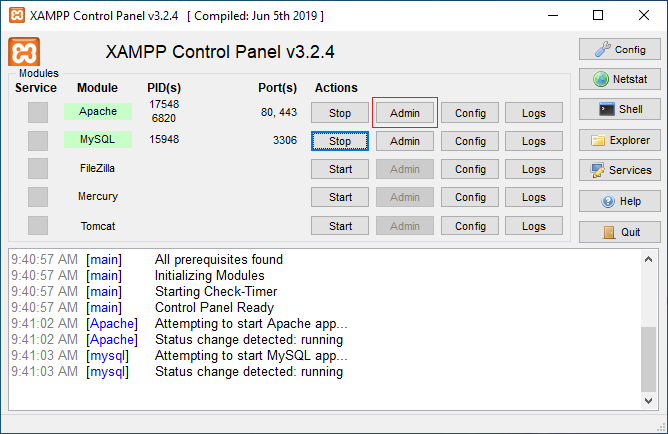Screen dimensions: 668x434
Task: Click the XAMPP orange logo icon
Action: point(23,53)
